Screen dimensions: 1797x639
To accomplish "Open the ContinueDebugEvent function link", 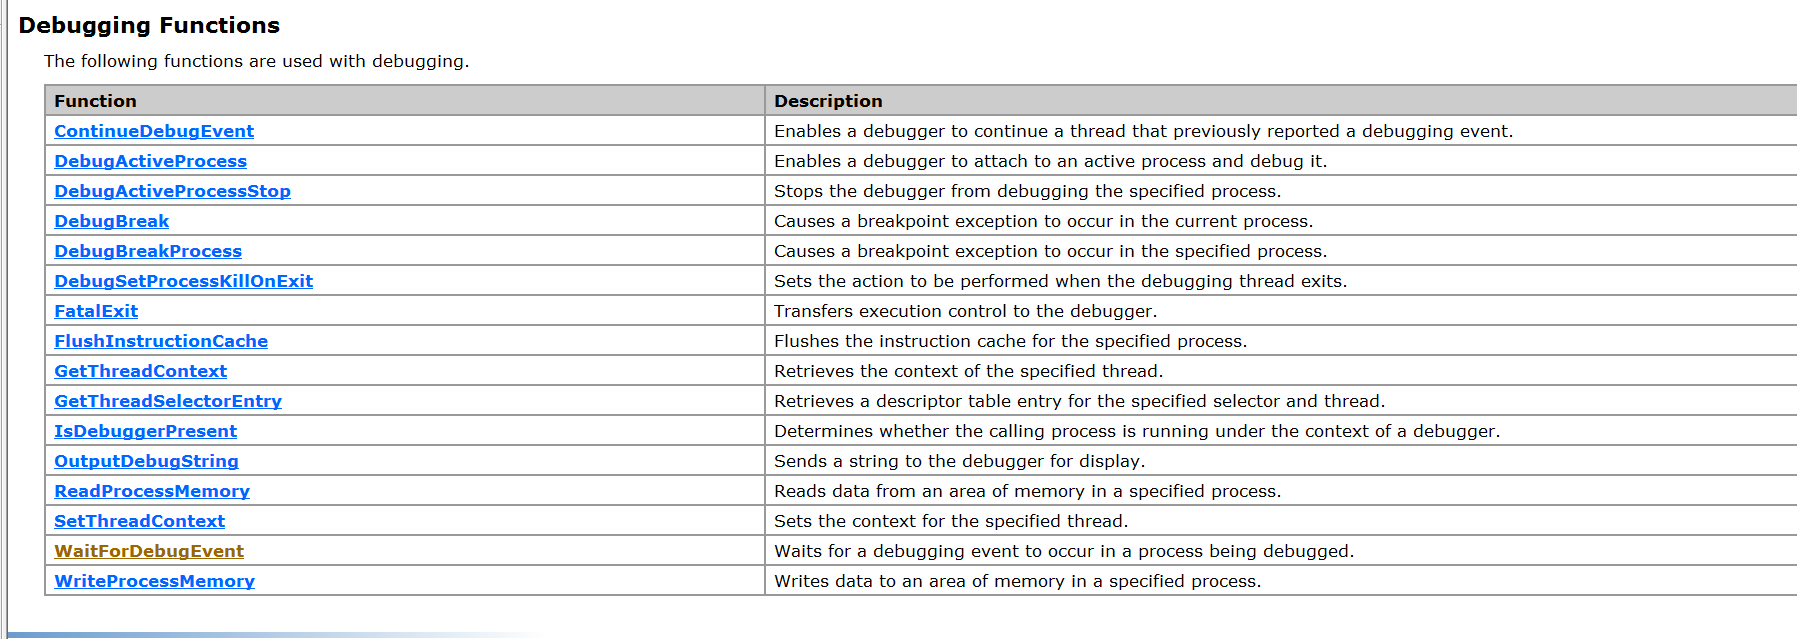I will coord(154,131).
